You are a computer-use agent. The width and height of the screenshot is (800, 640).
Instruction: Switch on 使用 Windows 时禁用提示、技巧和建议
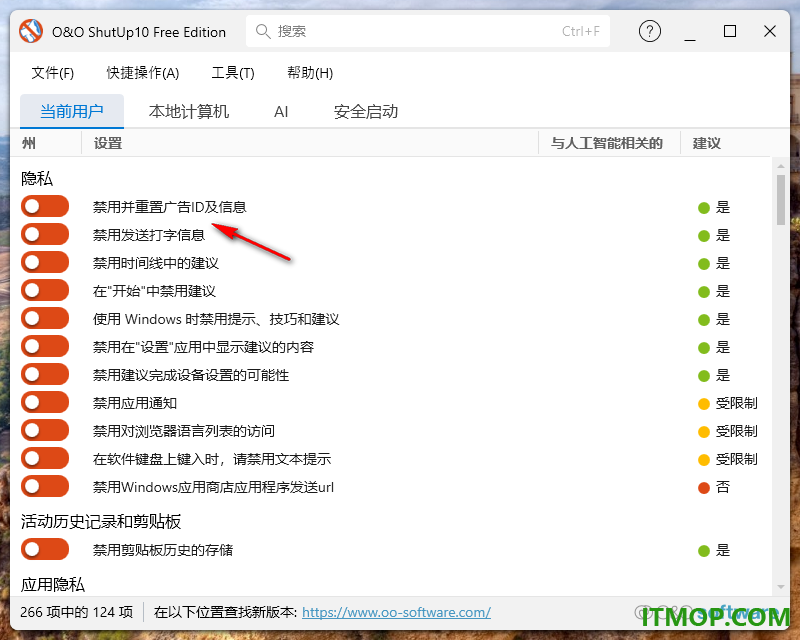45,318
